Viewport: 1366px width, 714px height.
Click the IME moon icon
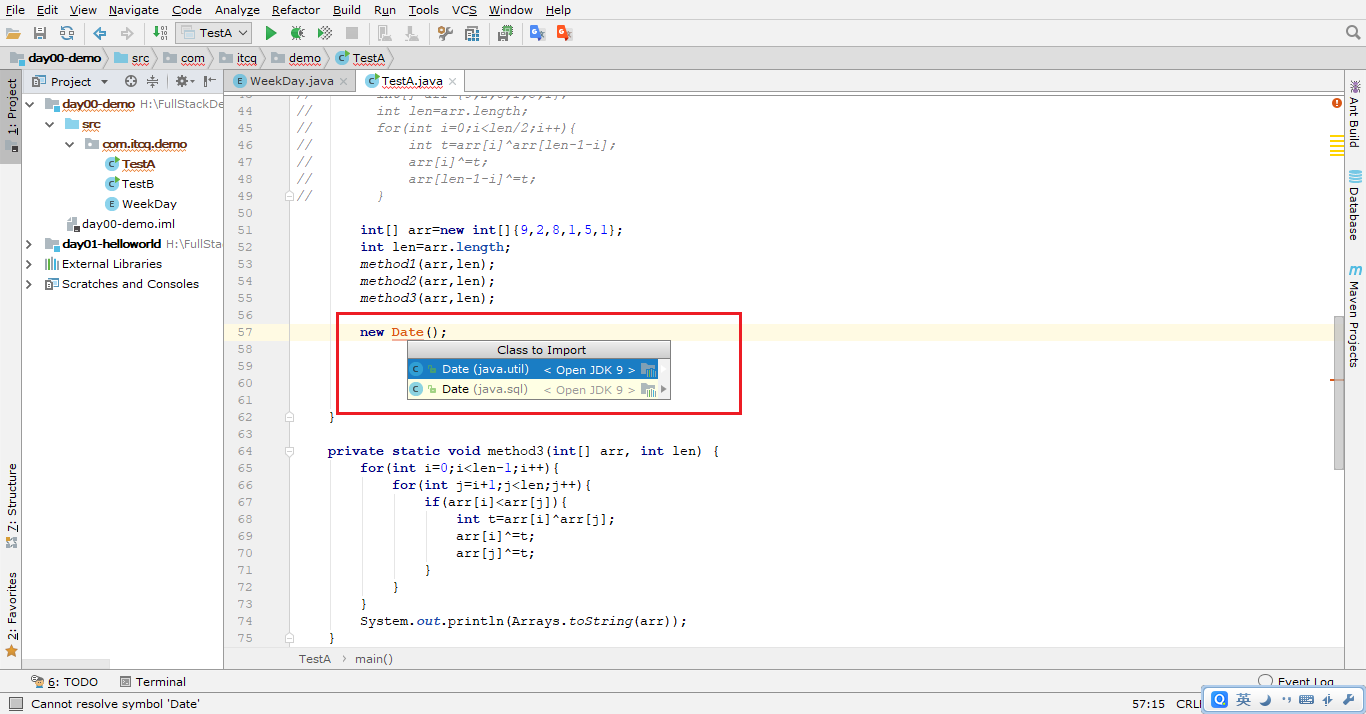click(1265, 701)
